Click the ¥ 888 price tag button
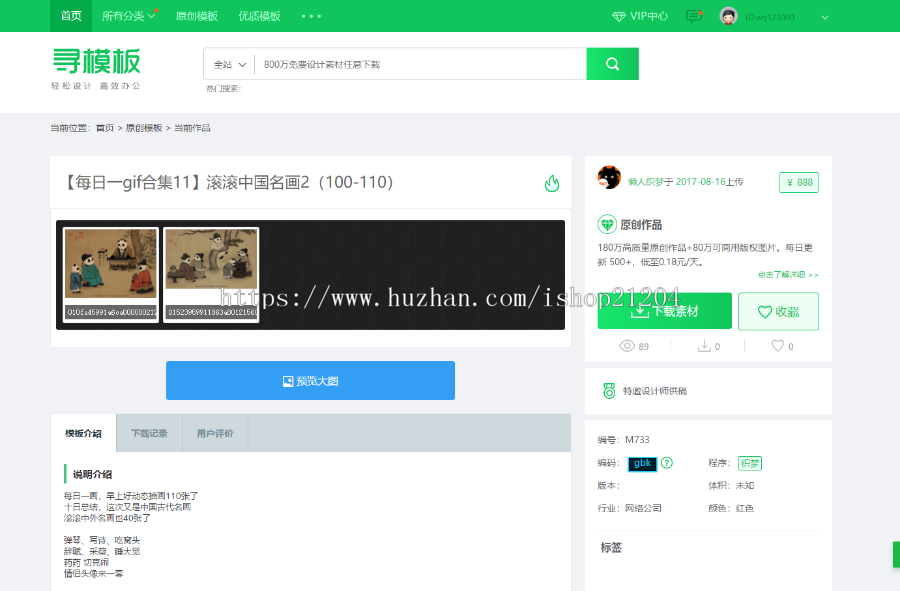Viewport: 900px width, 591px height. tap(799, 182)
